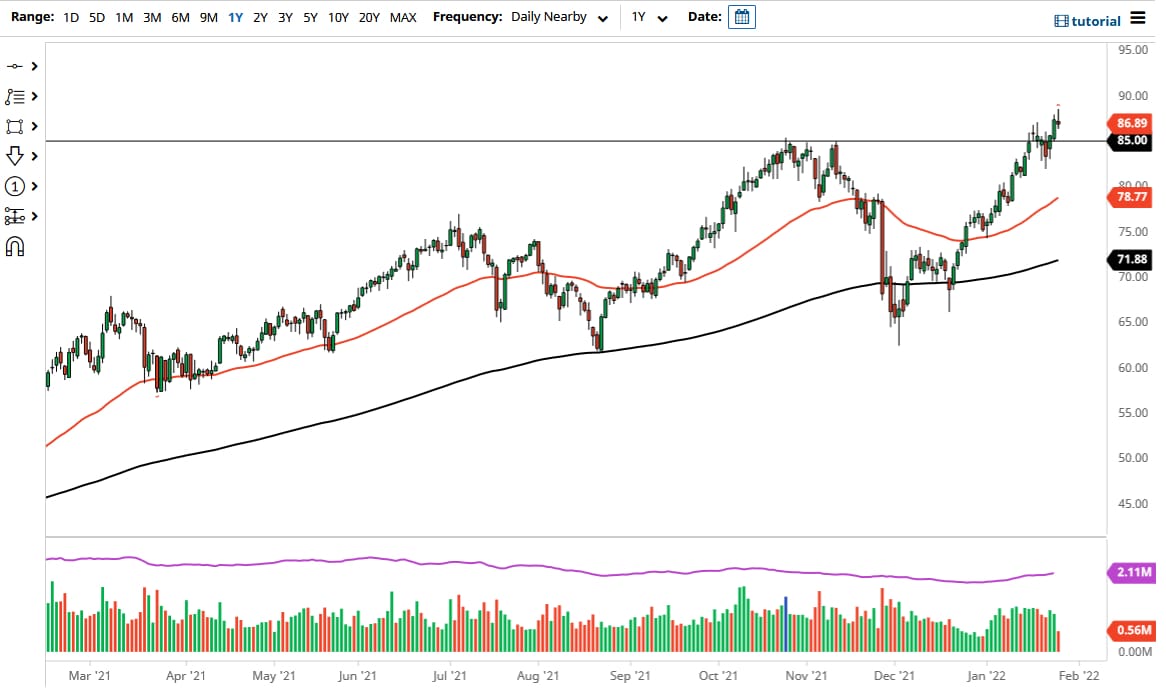Click the 85.00 horizontal line price label

[x=1130, y=141]
